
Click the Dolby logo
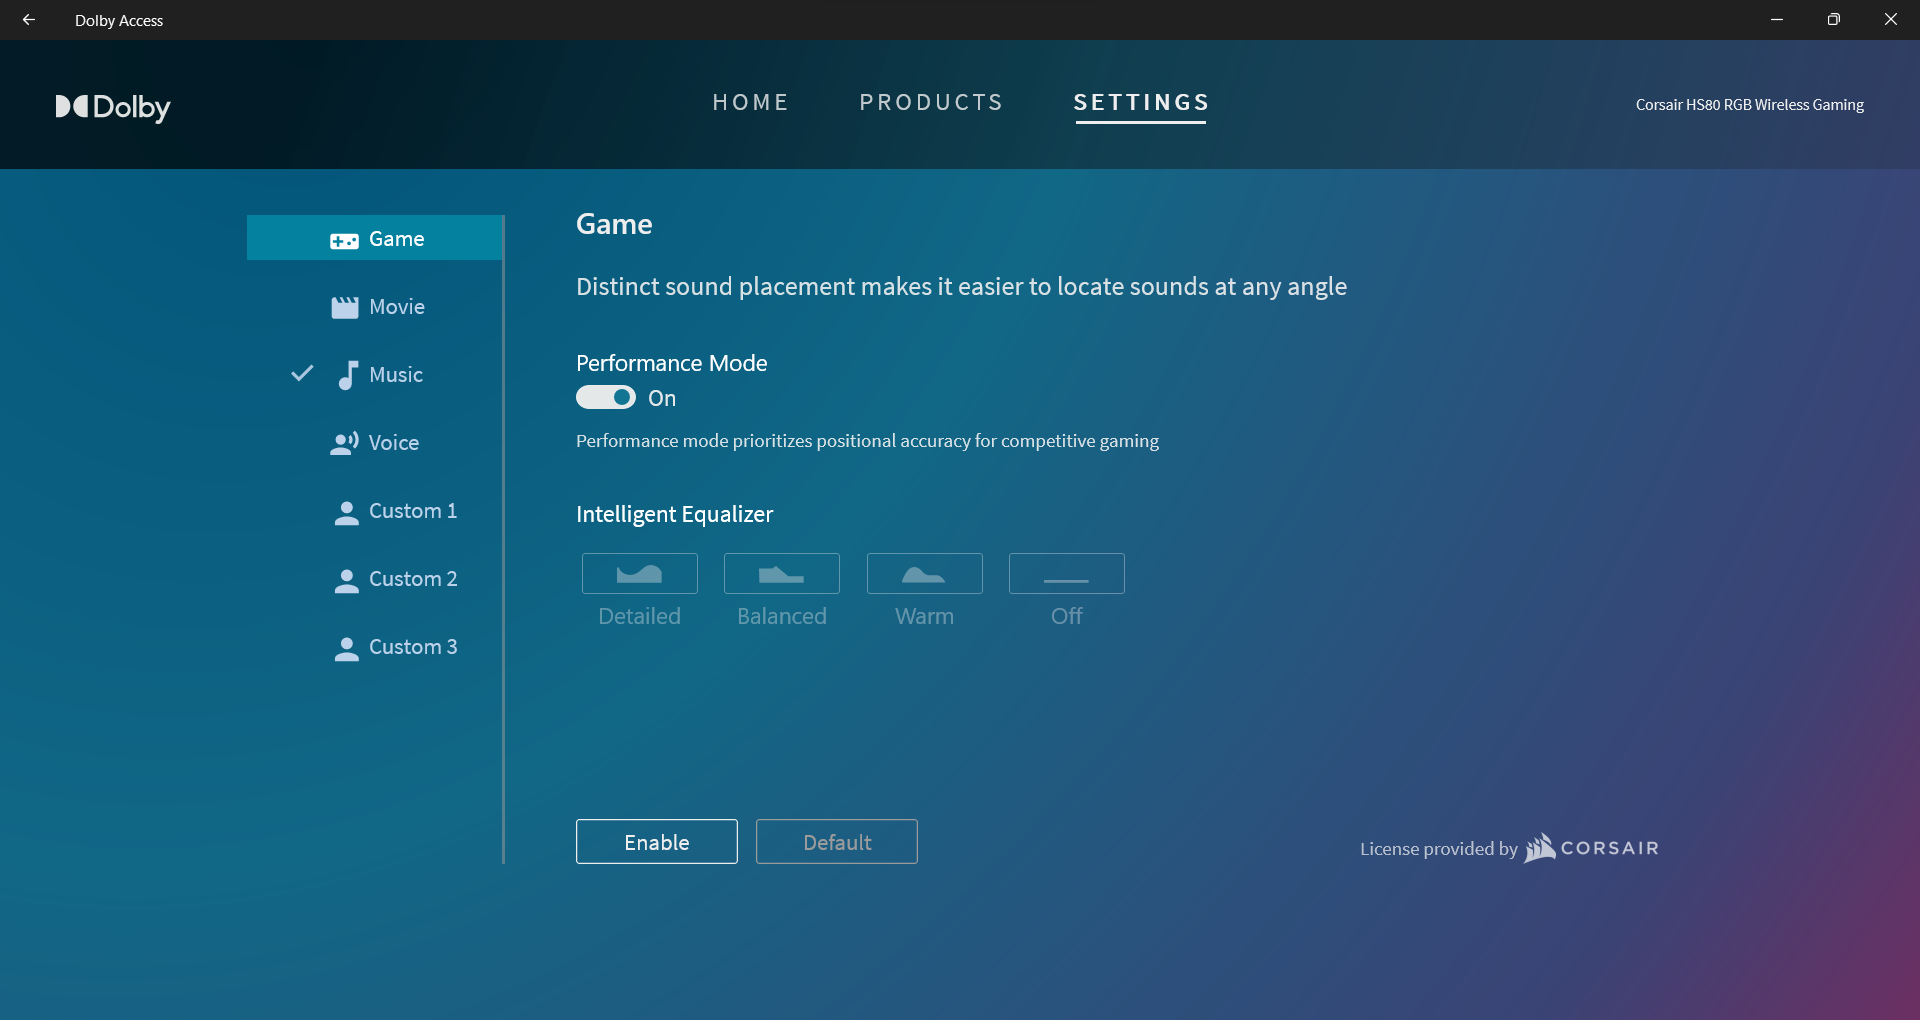coord(112,107)
